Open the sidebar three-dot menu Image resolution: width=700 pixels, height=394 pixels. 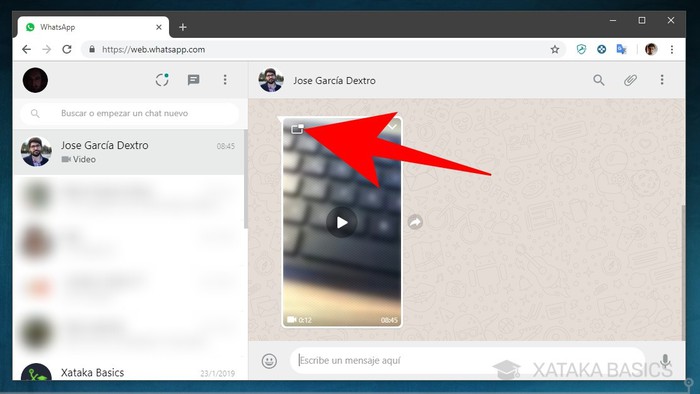click(225, 80)
